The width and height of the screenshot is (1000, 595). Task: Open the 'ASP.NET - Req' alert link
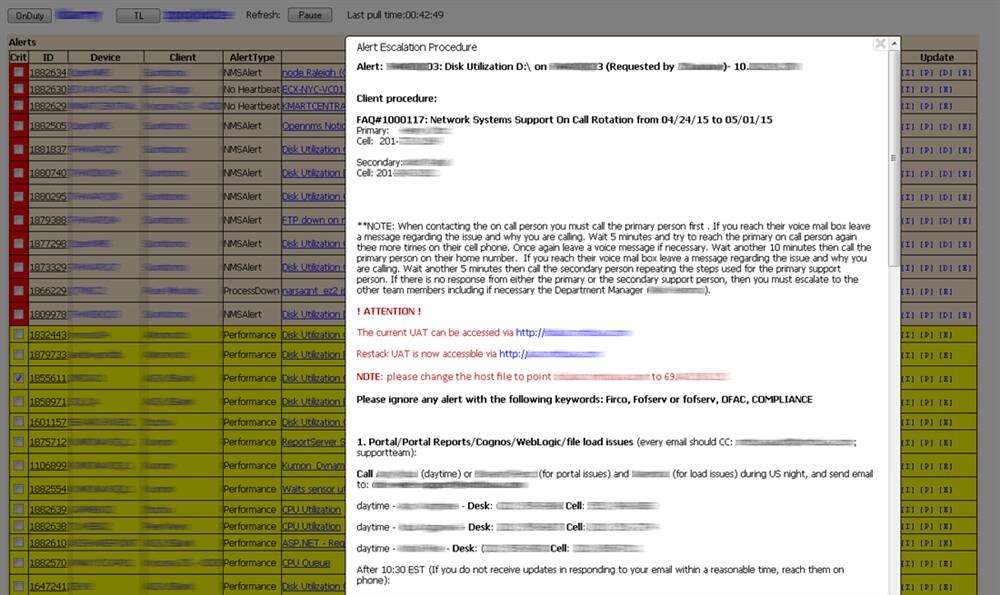point(313,543)
